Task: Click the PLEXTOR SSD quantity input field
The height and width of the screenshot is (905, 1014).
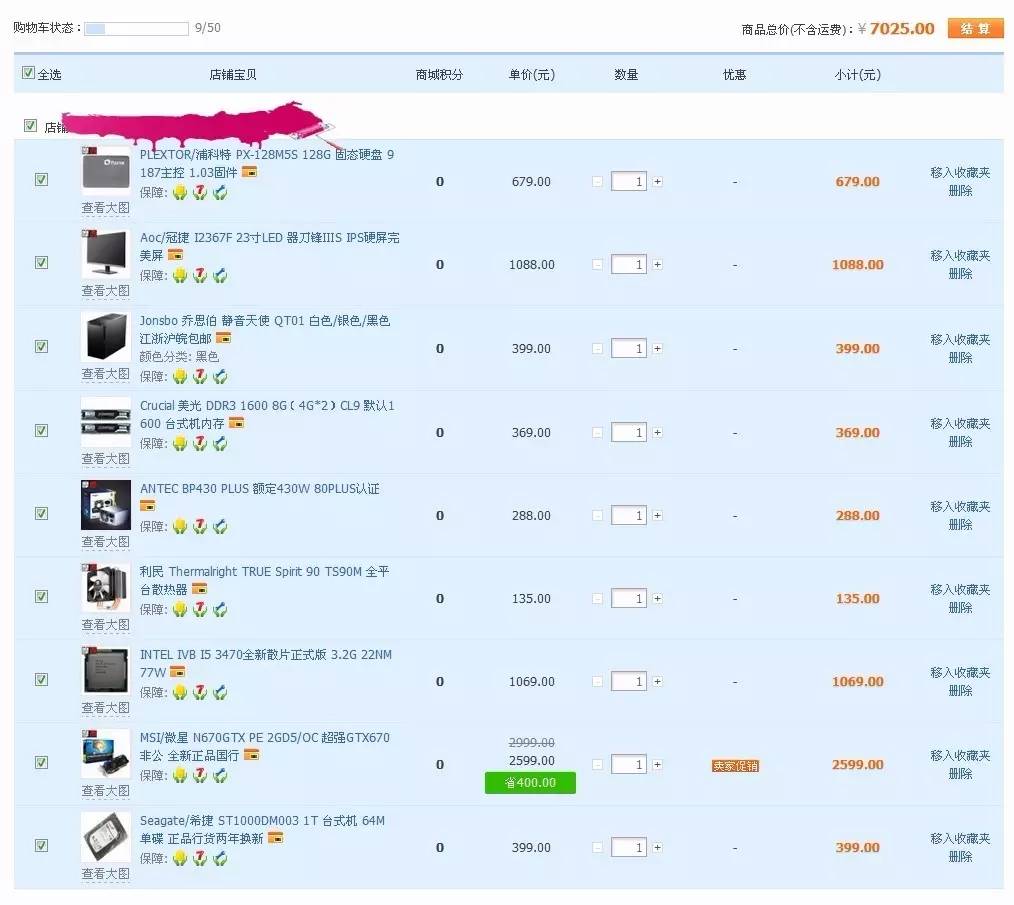Action: click(629, 182)
